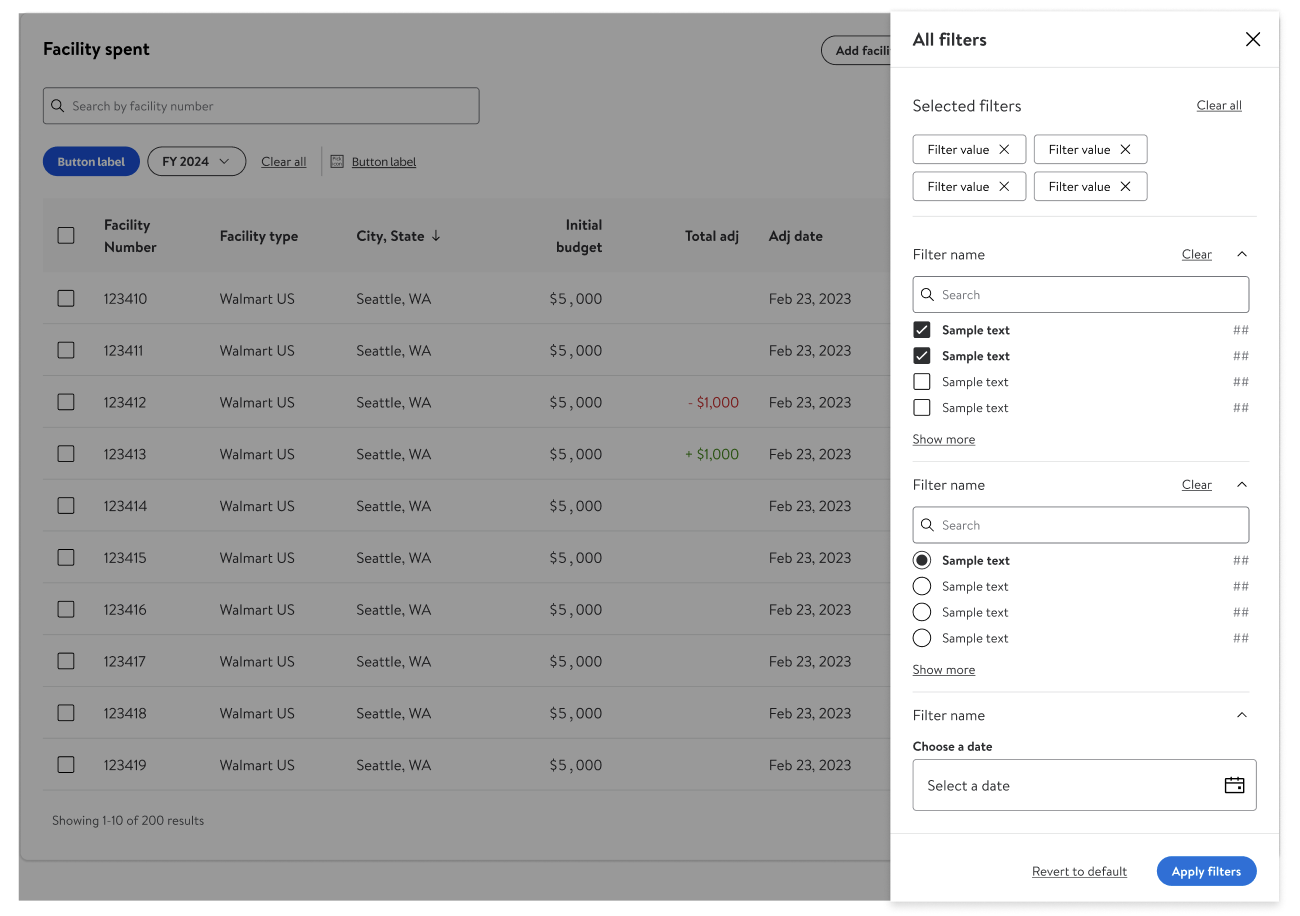Remove the top-right filter value chip
The height and width of the screenshot is (916, 1300).
[1125, 150]
